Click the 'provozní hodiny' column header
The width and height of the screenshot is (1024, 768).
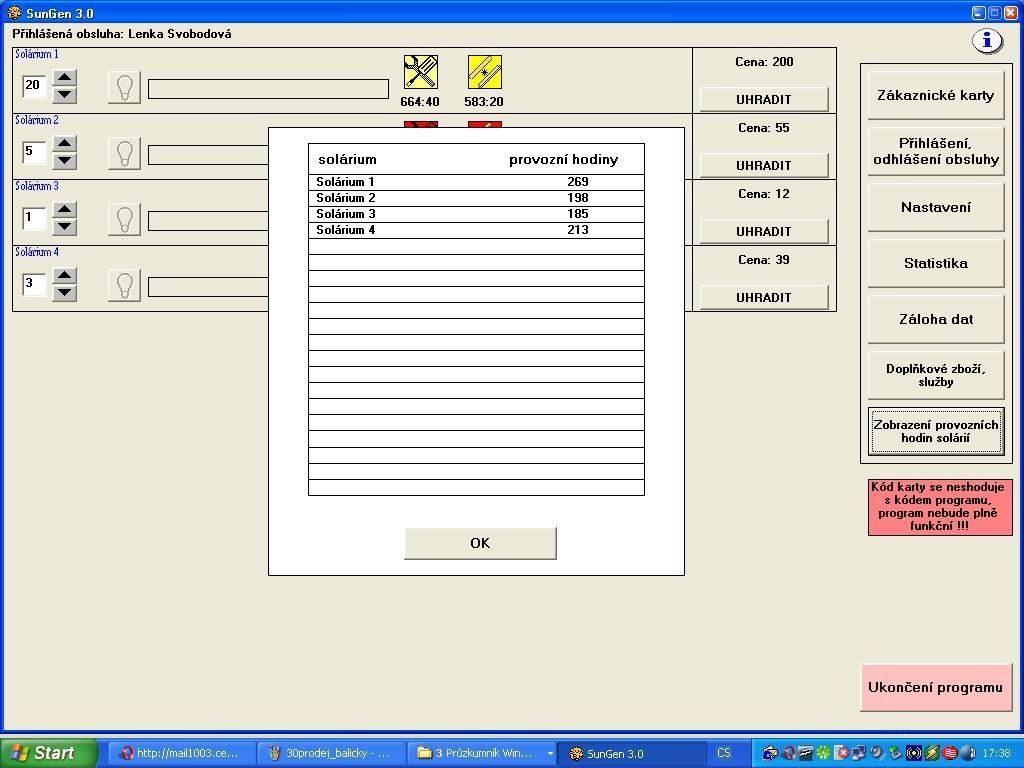pos(563,160)
